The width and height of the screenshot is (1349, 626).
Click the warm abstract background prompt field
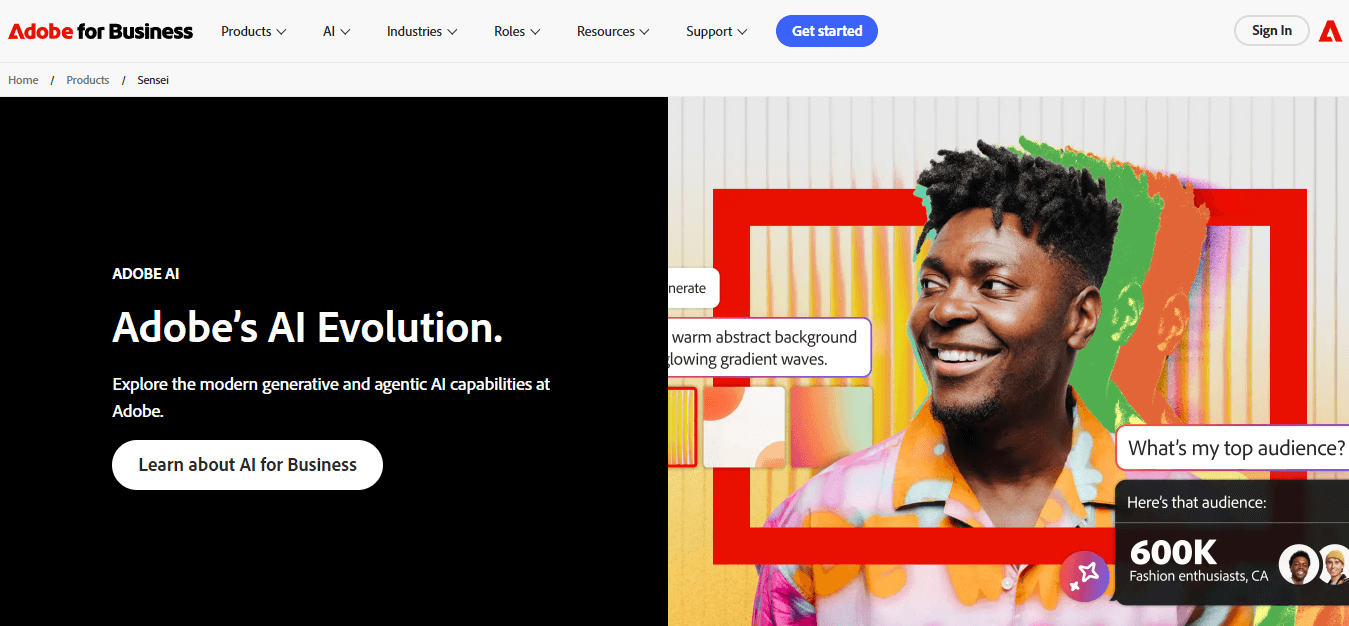coord(769,348)
